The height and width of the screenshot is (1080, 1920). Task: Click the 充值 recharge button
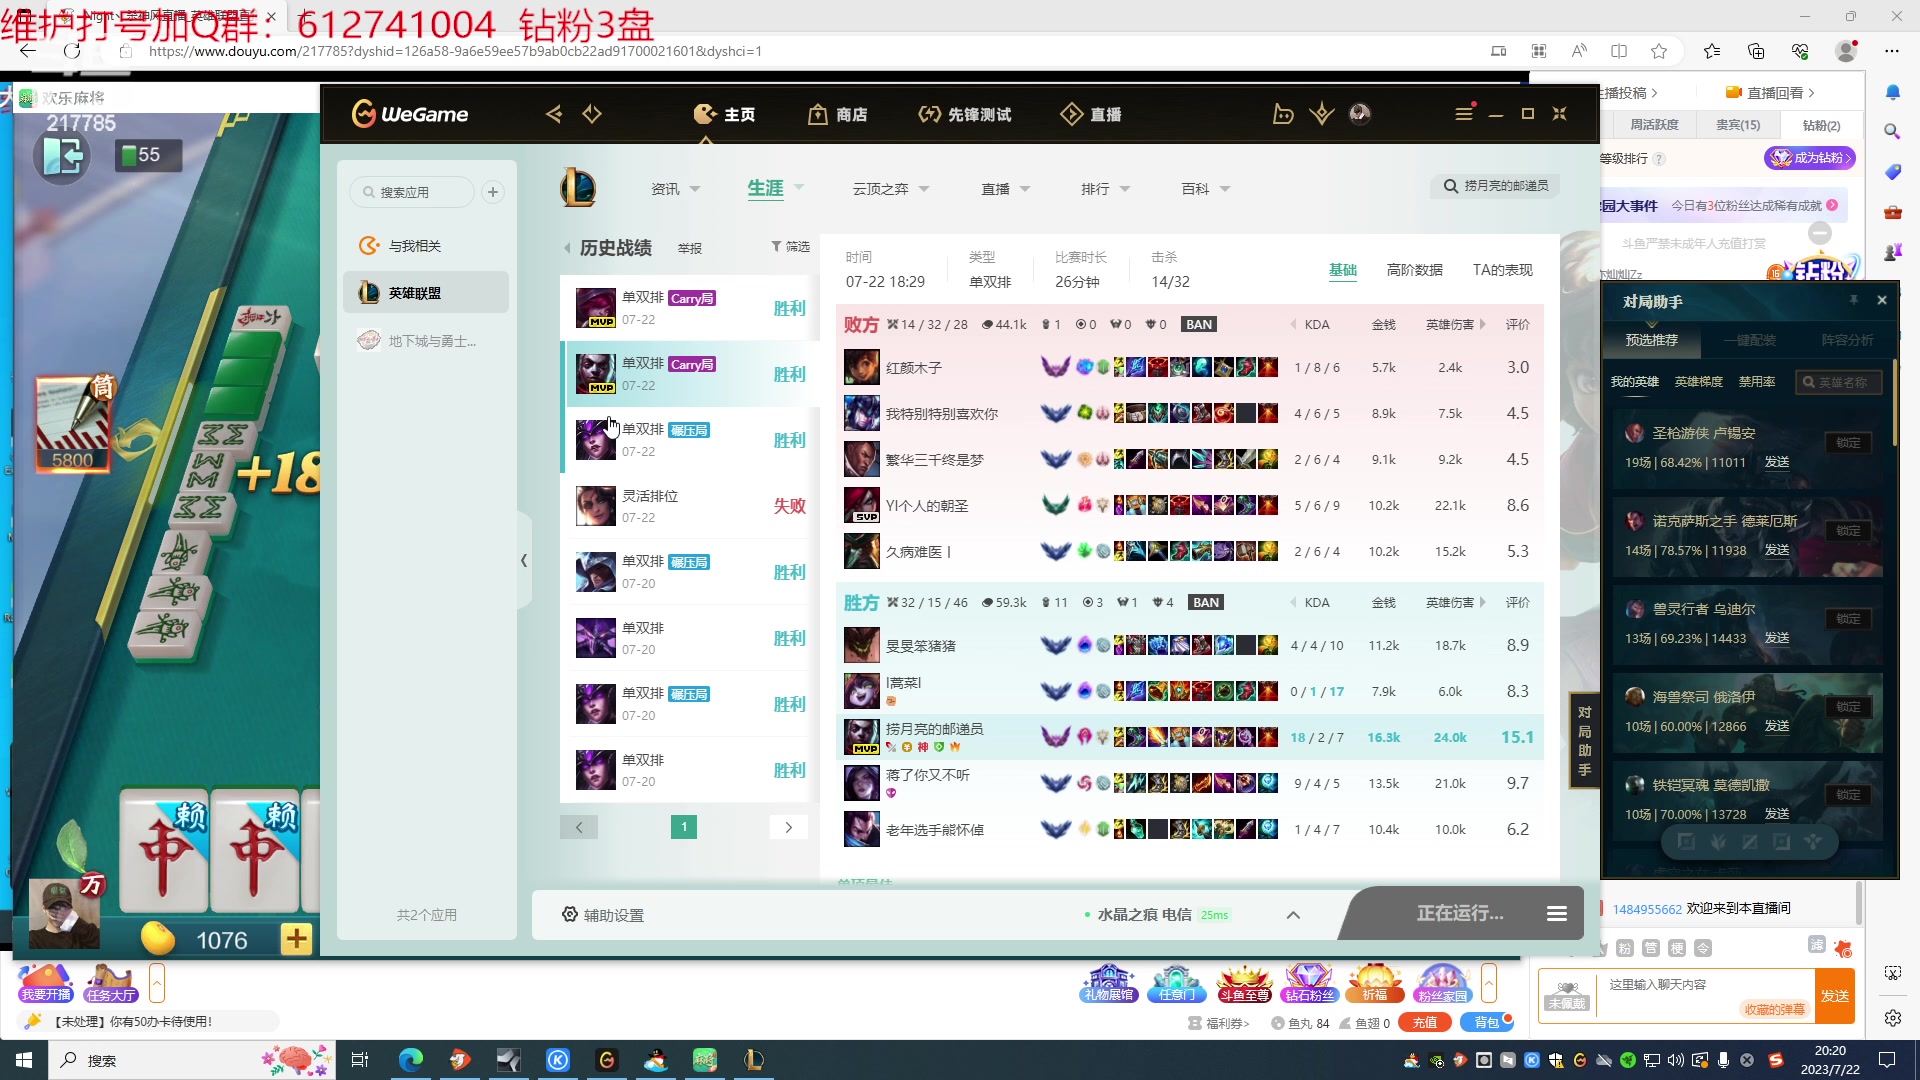tap(1424, 1022)
